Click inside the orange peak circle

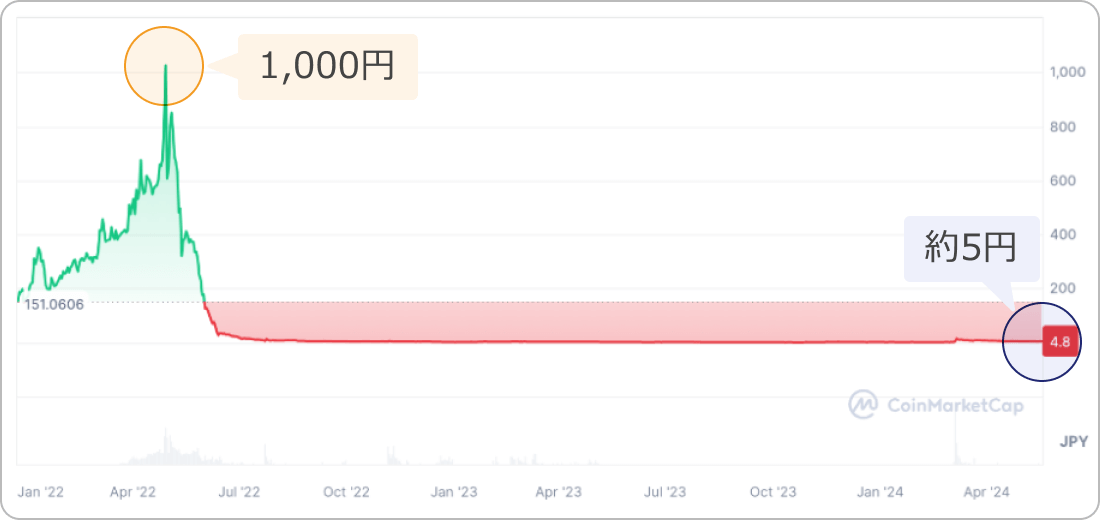pos(164,66)
